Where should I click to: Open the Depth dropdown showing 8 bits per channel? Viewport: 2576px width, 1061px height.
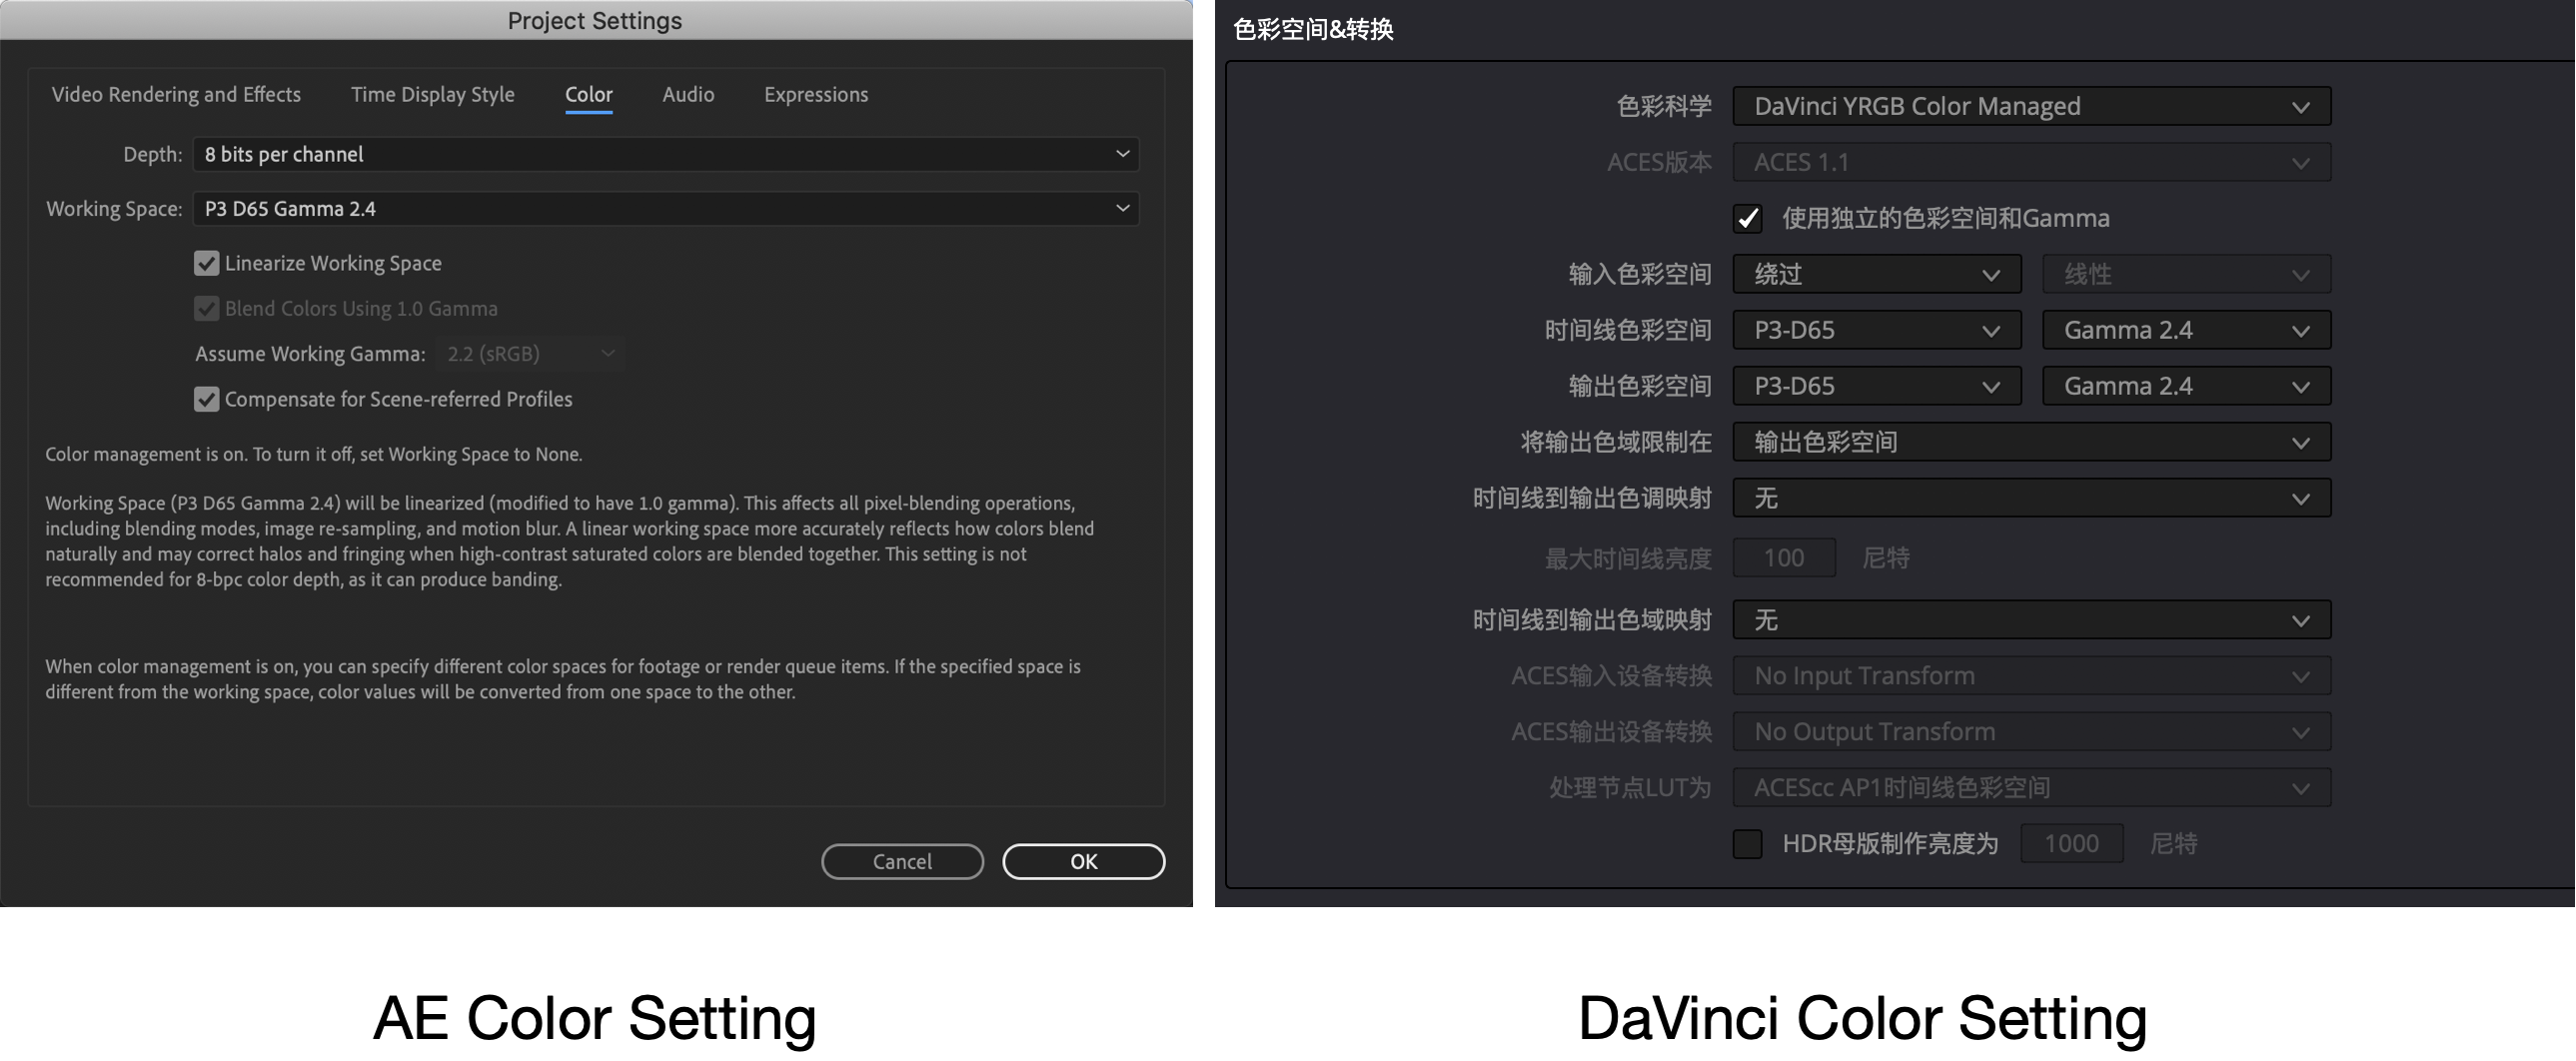click(666, 154)
